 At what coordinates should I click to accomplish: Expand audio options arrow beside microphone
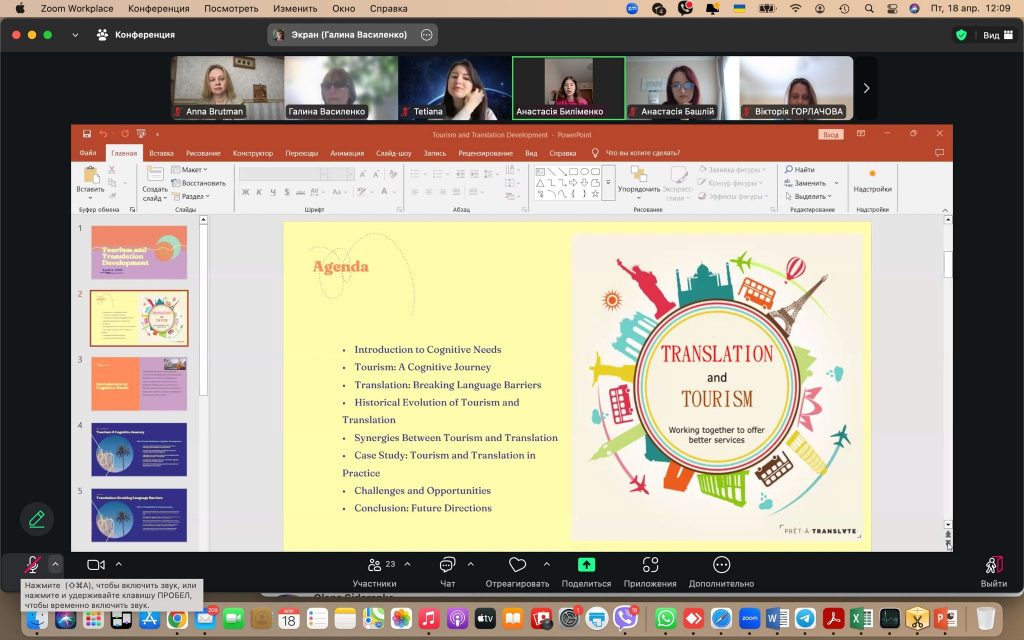click(x=55, y=564)
